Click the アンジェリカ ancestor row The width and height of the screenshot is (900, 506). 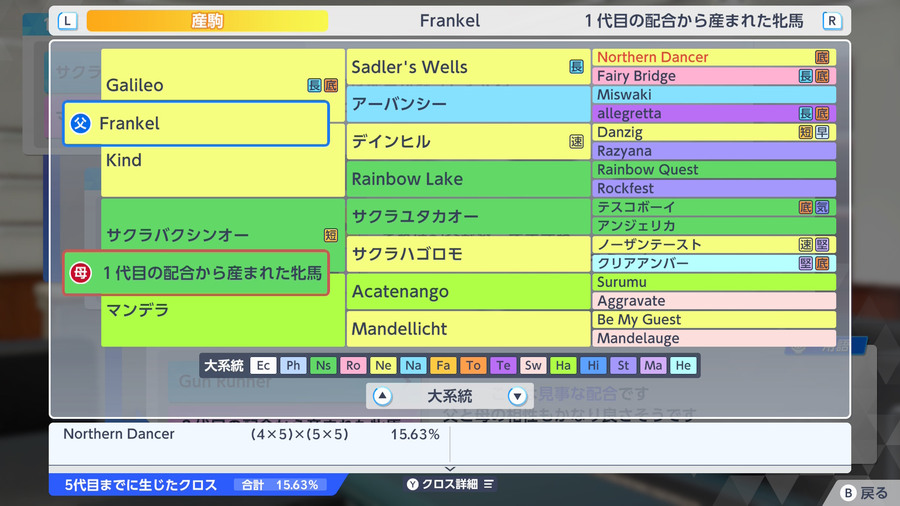[x=714, y=226]
